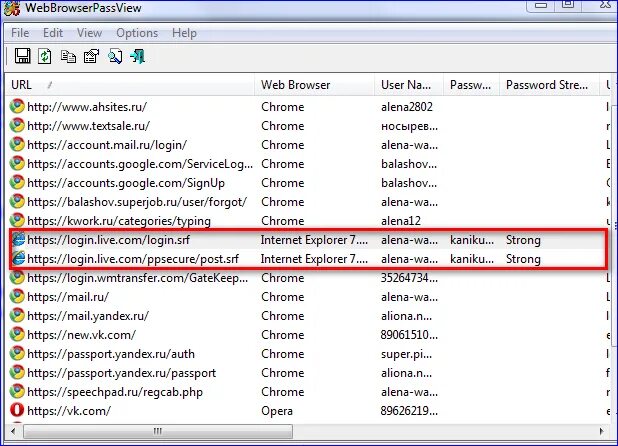
Task: Sort by the Web Browser column header
Action: [315, 85]
